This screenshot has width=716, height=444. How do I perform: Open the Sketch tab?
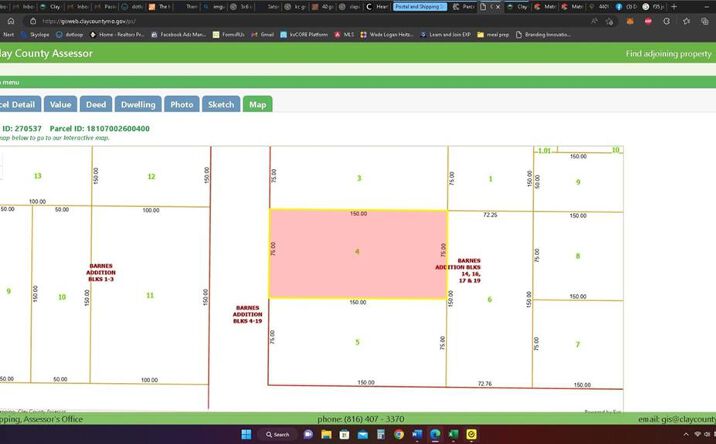click(221, 104)
